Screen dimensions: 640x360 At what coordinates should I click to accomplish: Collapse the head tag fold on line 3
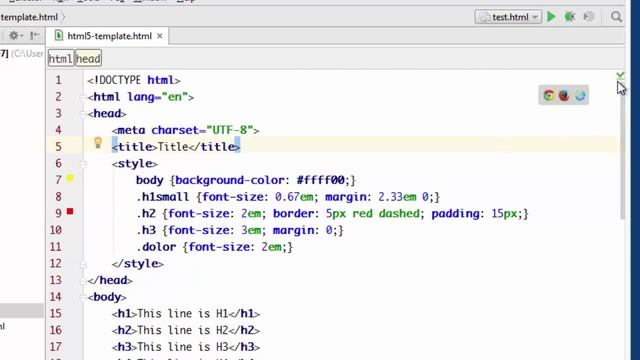(x=84, y=114)
